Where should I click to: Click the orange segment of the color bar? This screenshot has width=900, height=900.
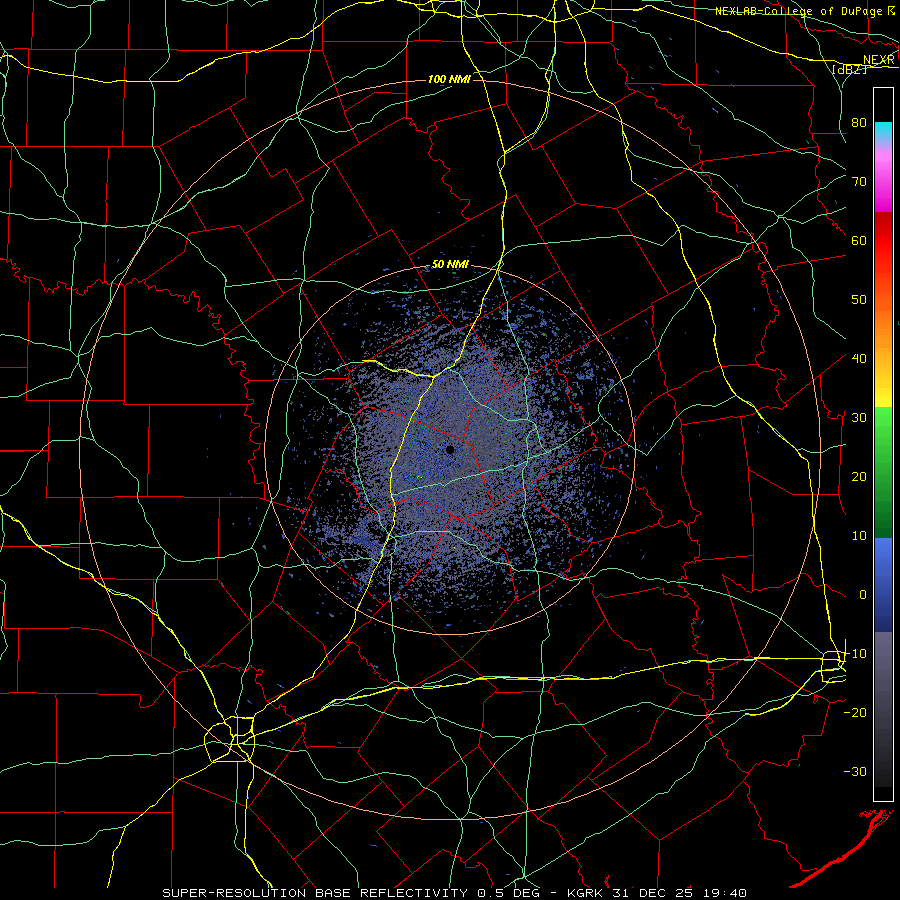tap(883, 321)
